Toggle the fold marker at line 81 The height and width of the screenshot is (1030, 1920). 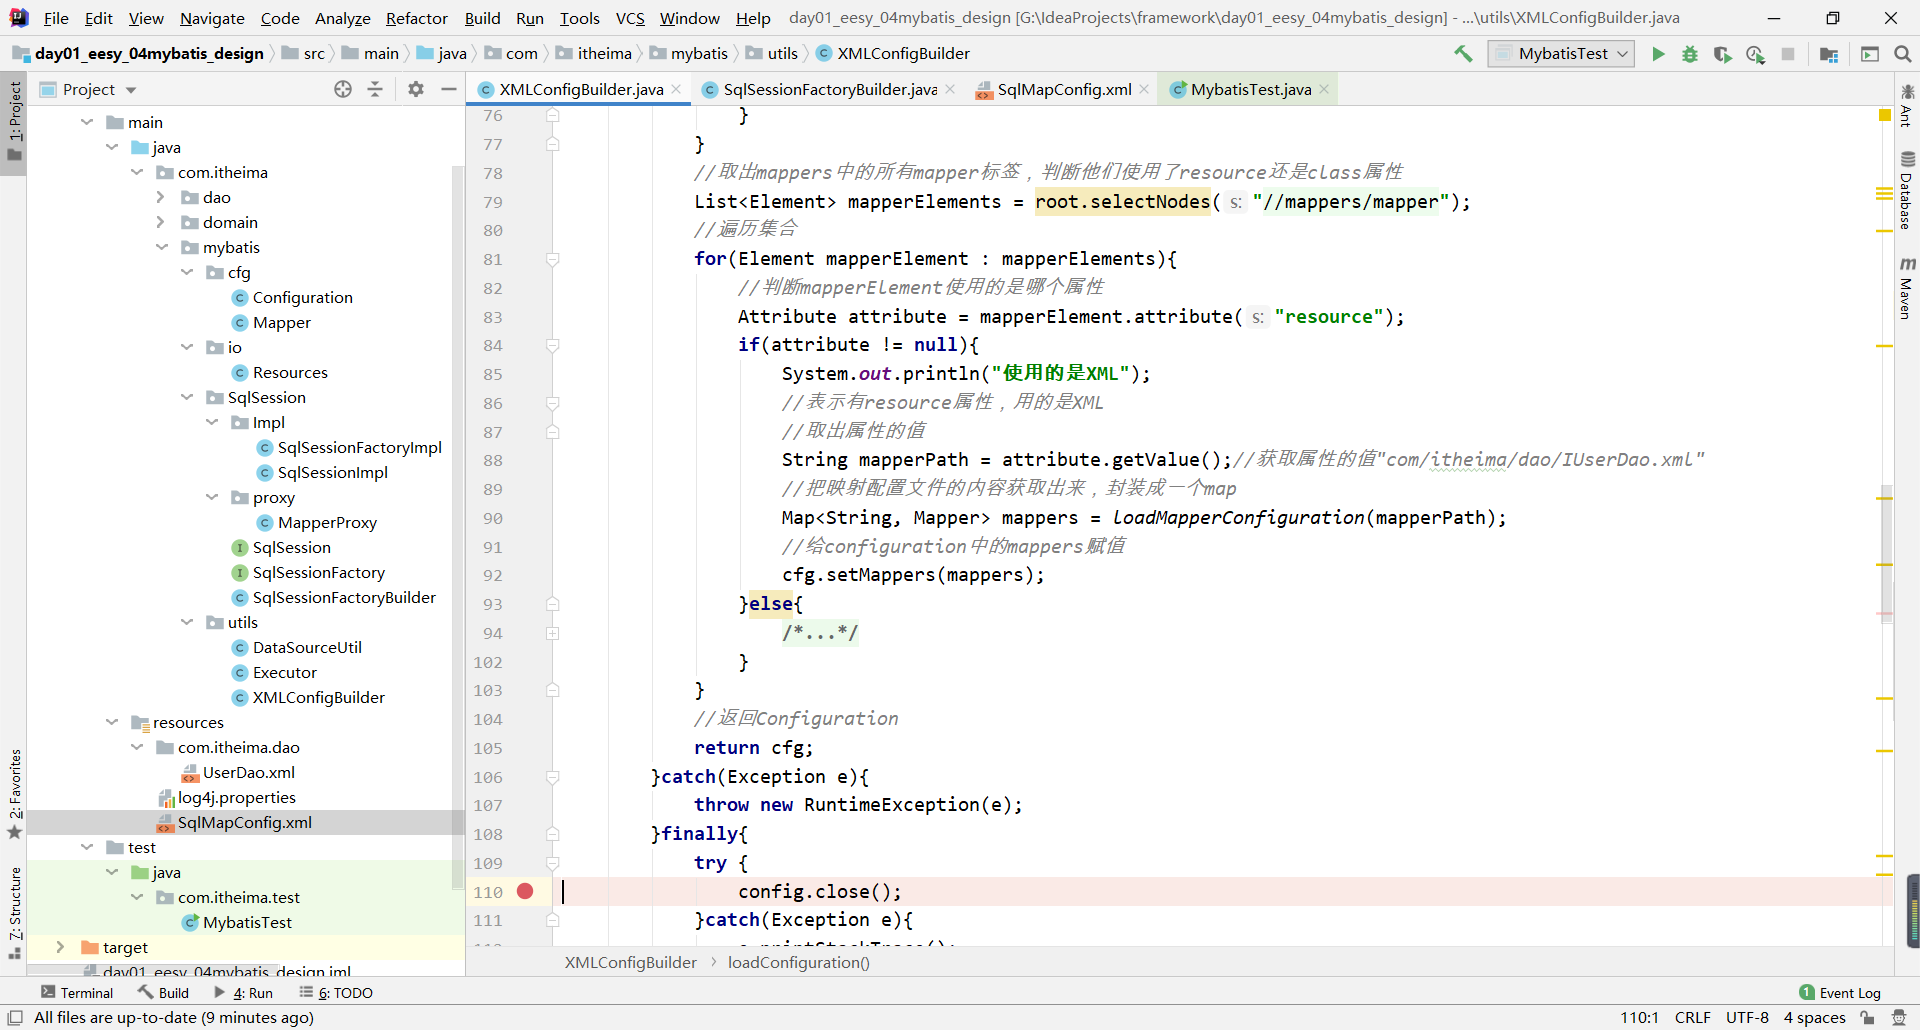[x=552, y=259]
